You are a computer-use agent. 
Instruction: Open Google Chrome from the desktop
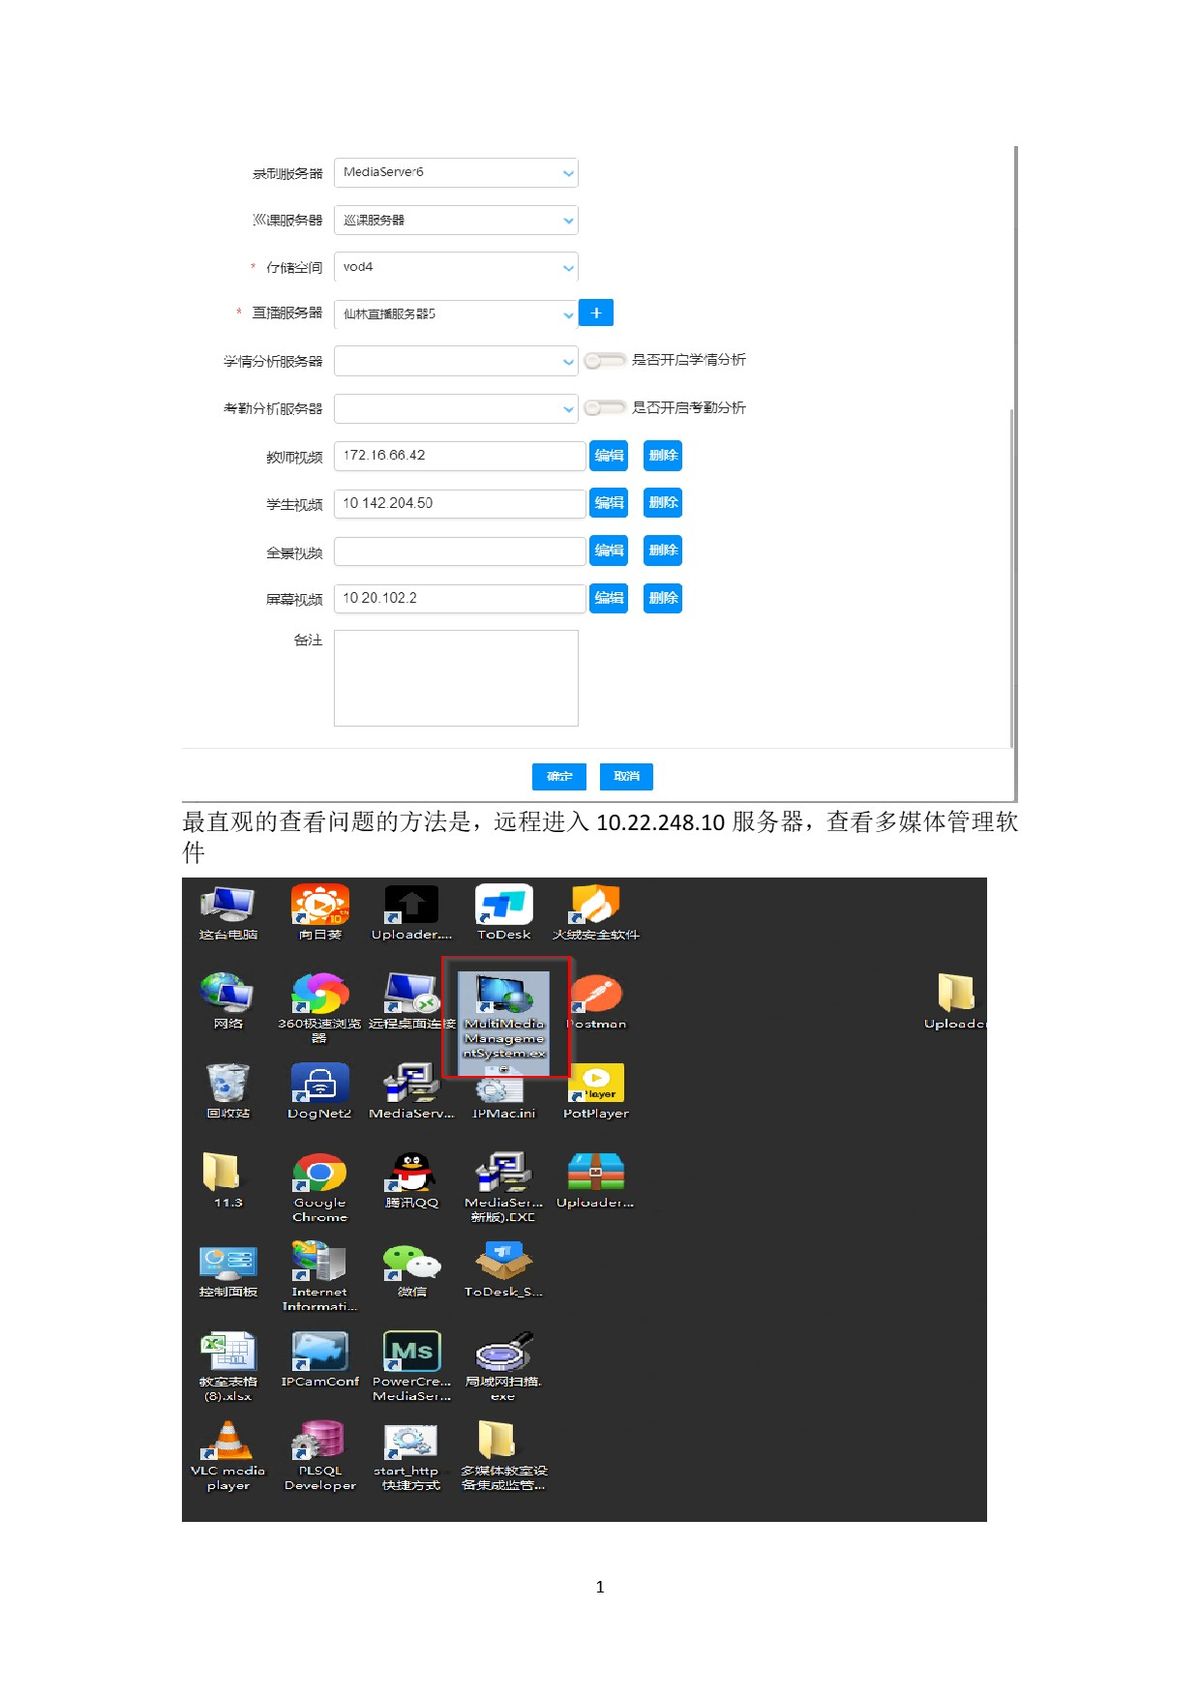tap(320, 1177)
